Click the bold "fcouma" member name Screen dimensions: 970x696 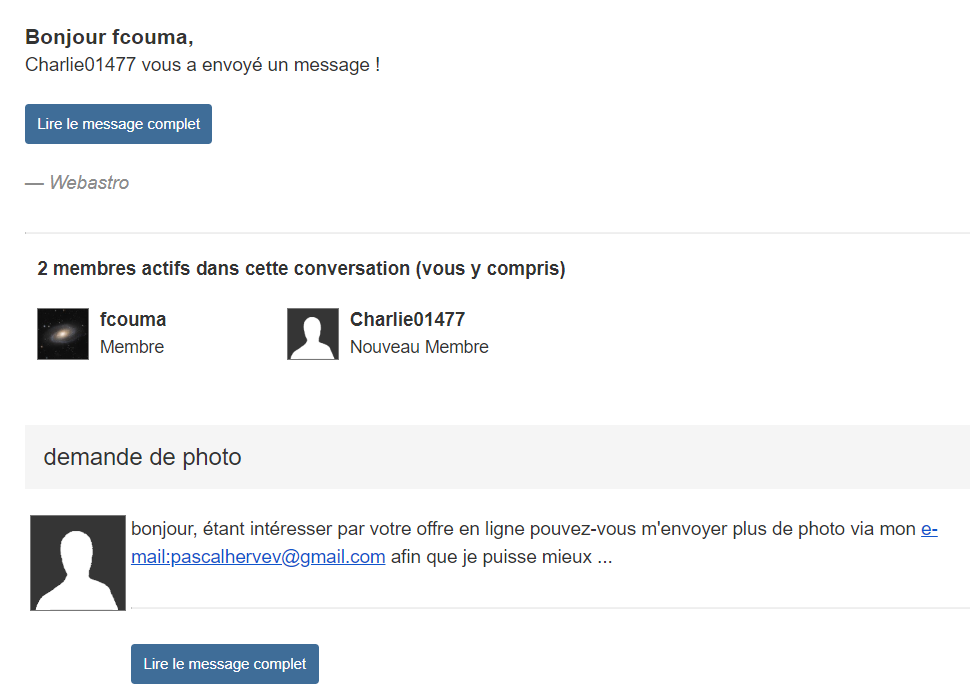[x=133, y=320]
